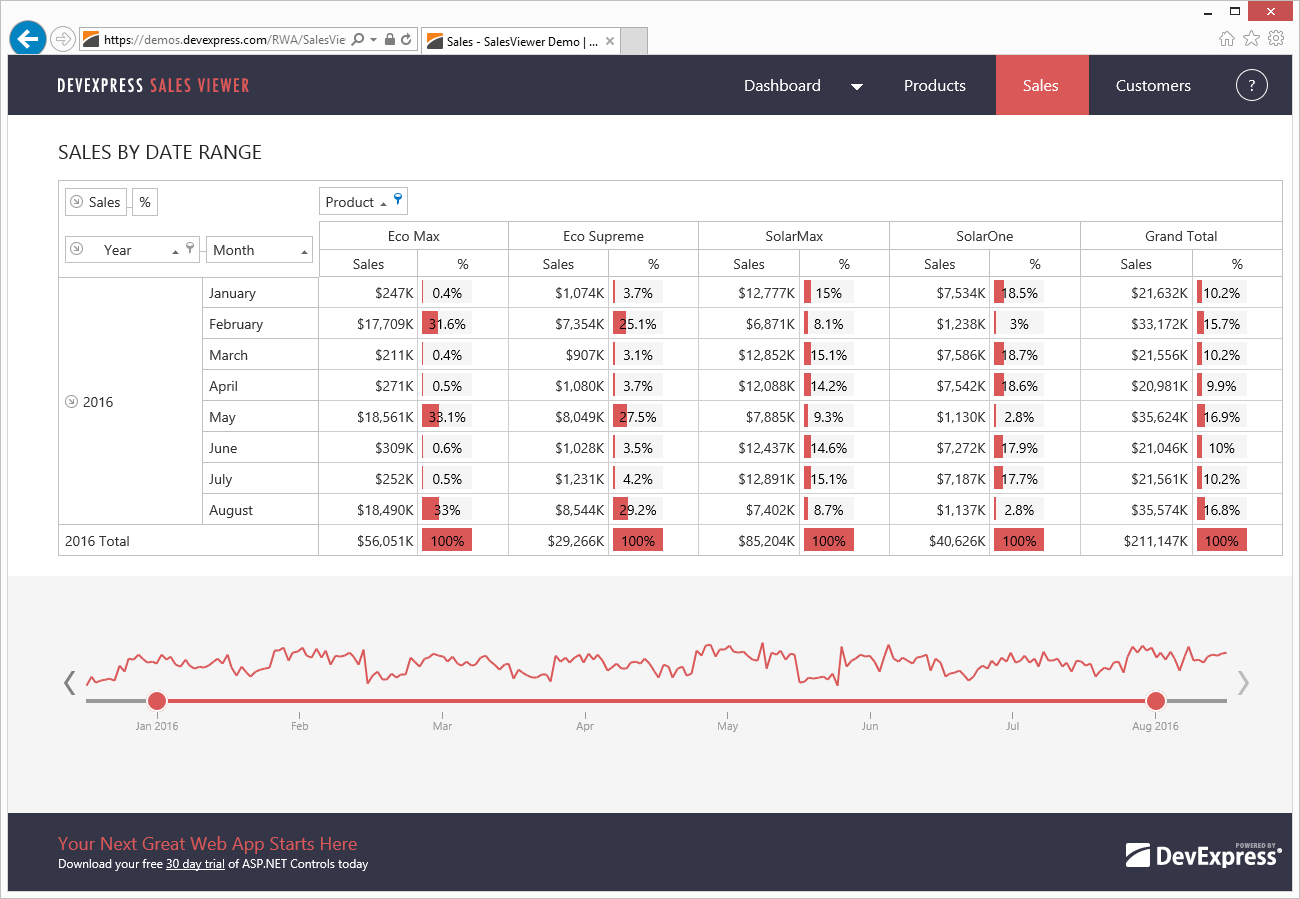The height and width of the screenshot is (899, 1300).
Task: Click the Aug 2016 range slider handle
Action: 1156,700
